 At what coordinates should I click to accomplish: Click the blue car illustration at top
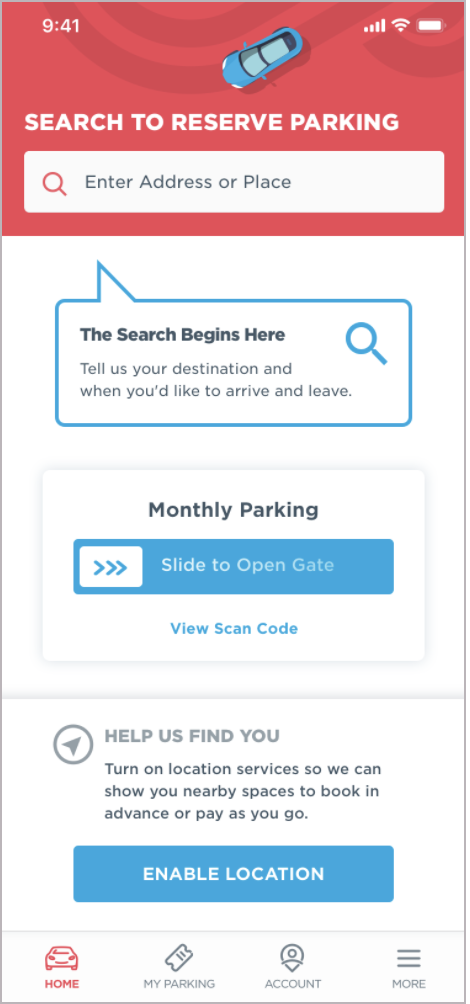pos(263,56)
